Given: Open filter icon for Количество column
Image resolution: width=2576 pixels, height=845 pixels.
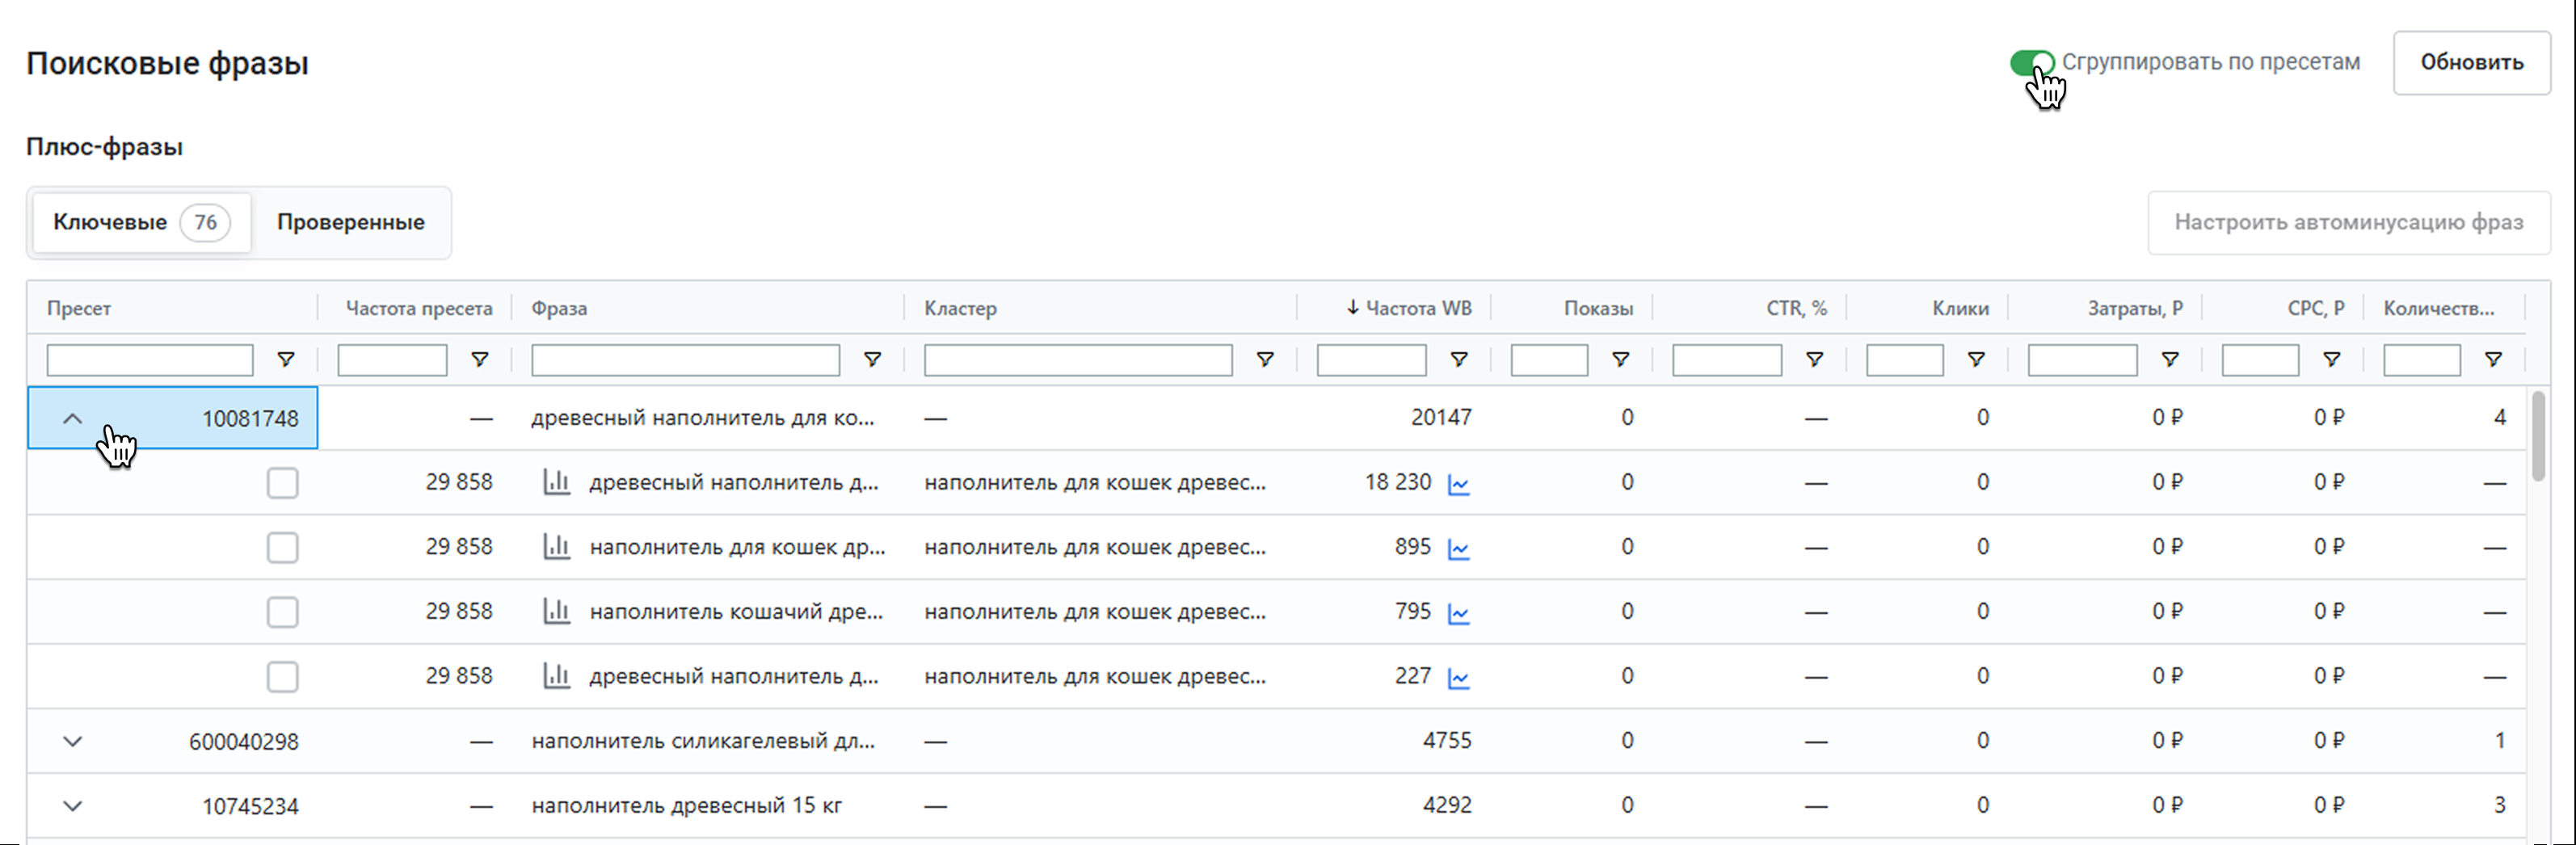Looking at the screenshot, I should 2493,359.
